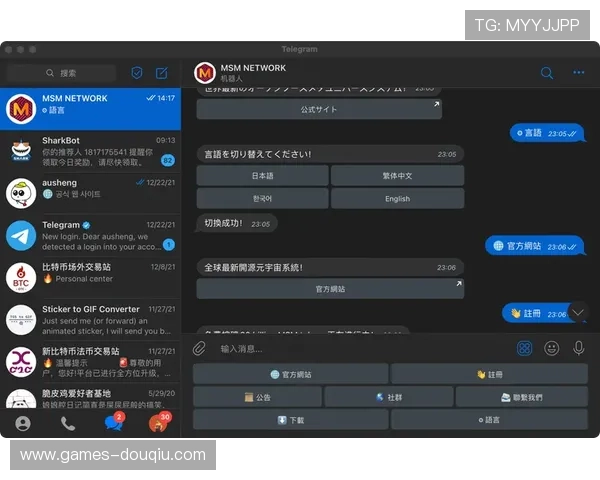Click the SharkBot avatar
Viewport: 600px width, 480px height.
tap(21, 151)
